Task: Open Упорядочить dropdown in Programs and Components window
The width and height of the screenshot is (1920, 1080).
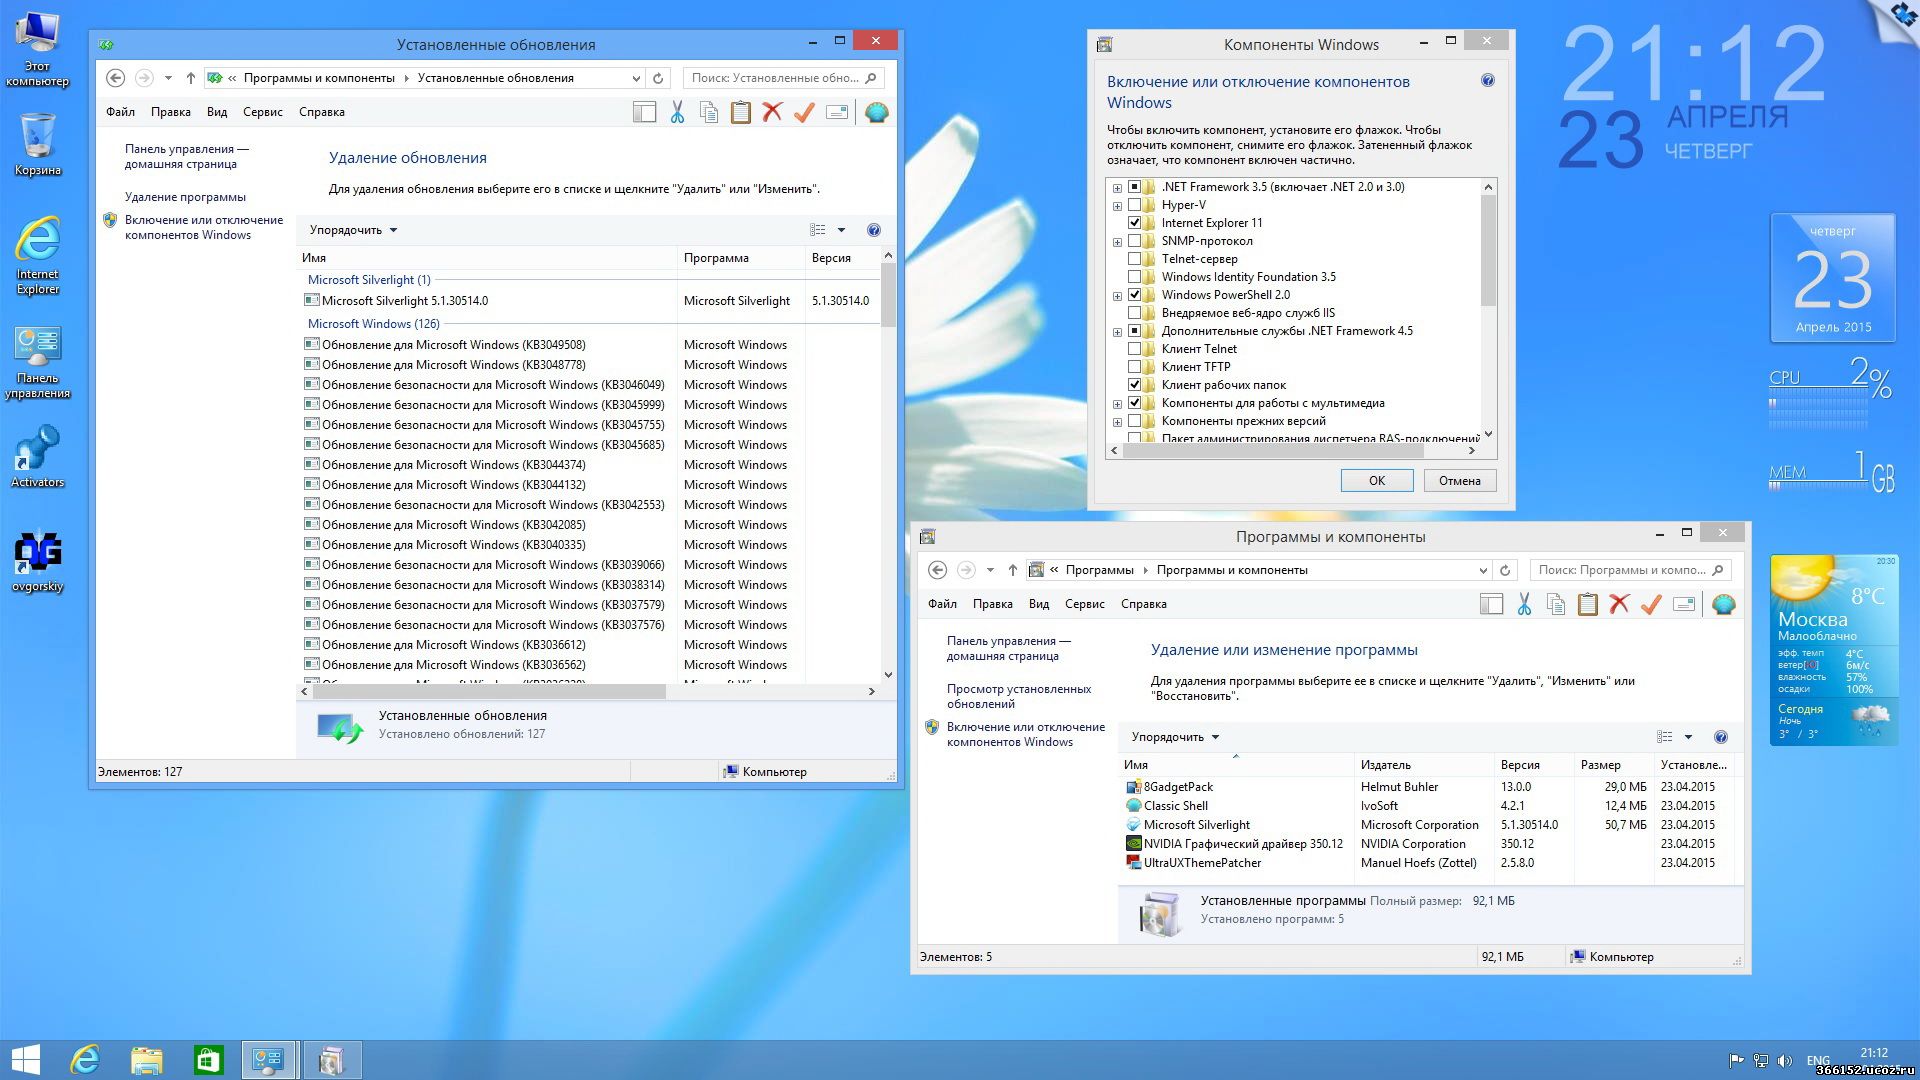Action: 1175,737
